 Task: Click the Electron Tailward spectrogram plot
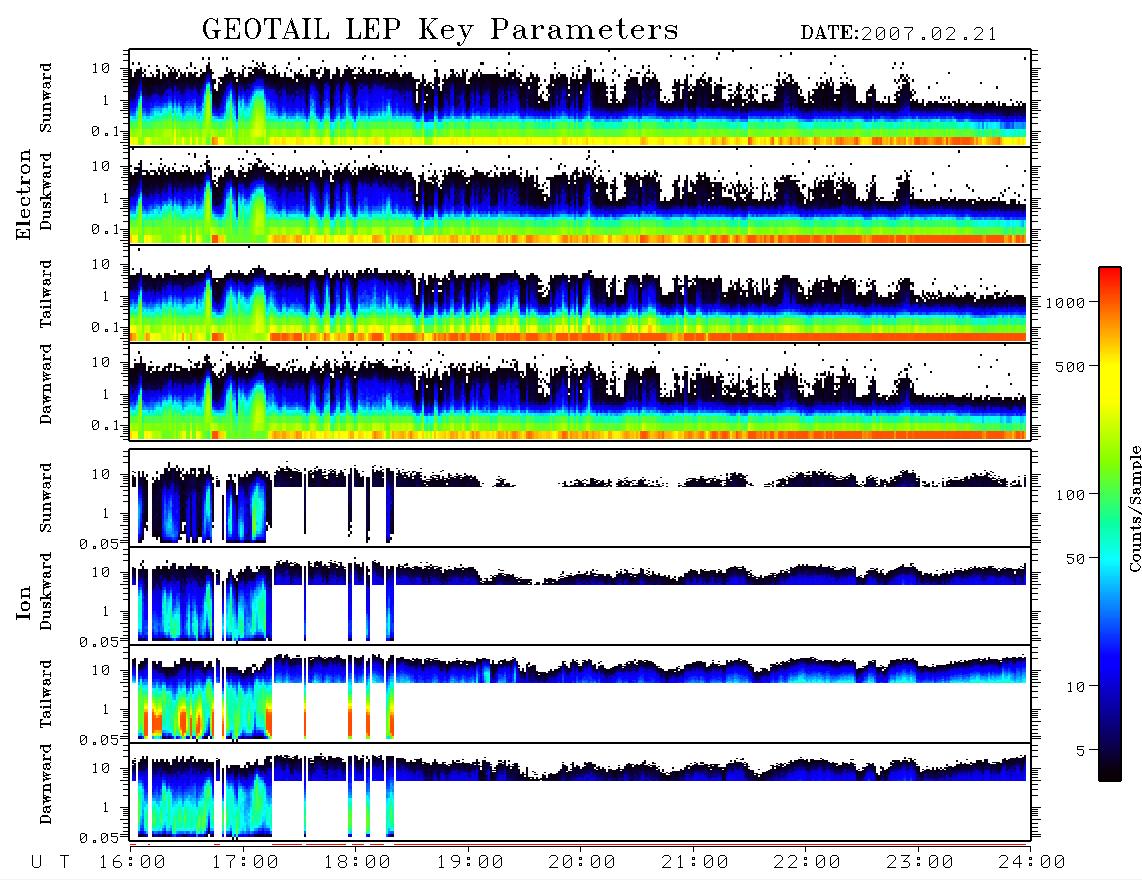coord(580,294)
